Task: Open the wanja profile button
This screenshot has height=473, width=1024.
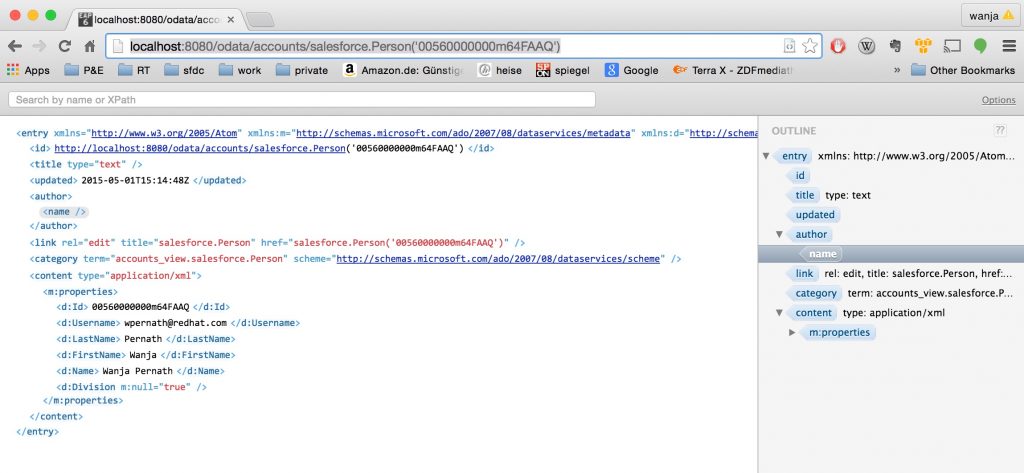Action: pyautogui.click(x=991, y=16)
